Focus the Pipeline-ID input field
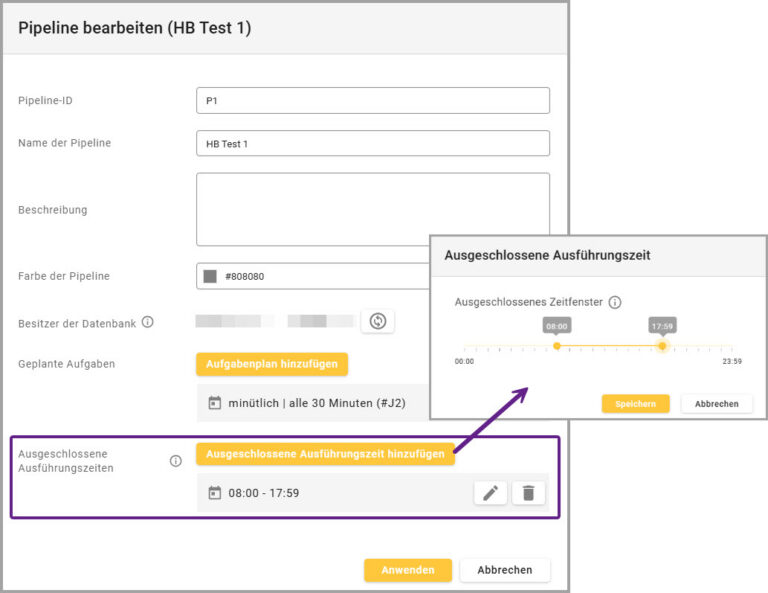Screen dimensions: 768x593 click(x=373, y=100)
